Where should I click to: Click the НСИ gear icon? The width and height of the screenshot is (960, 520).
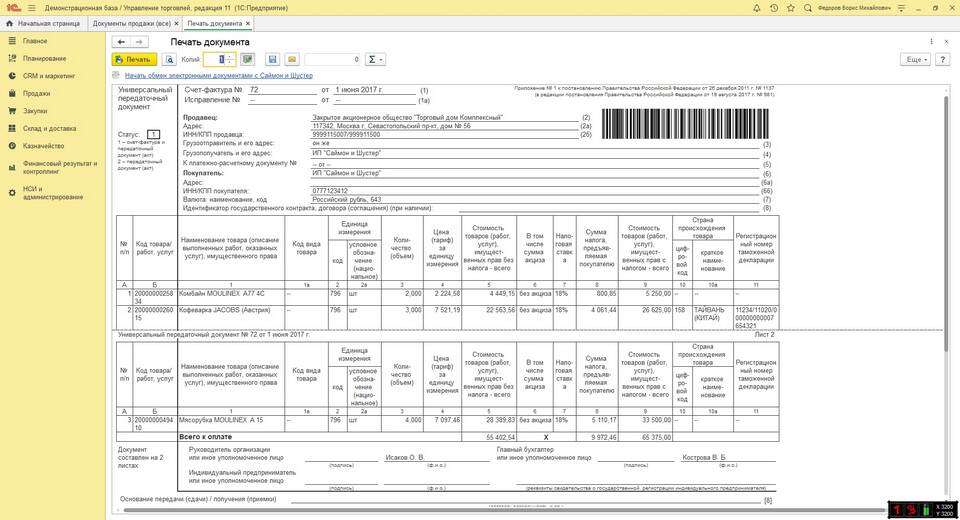coord(12,192)
